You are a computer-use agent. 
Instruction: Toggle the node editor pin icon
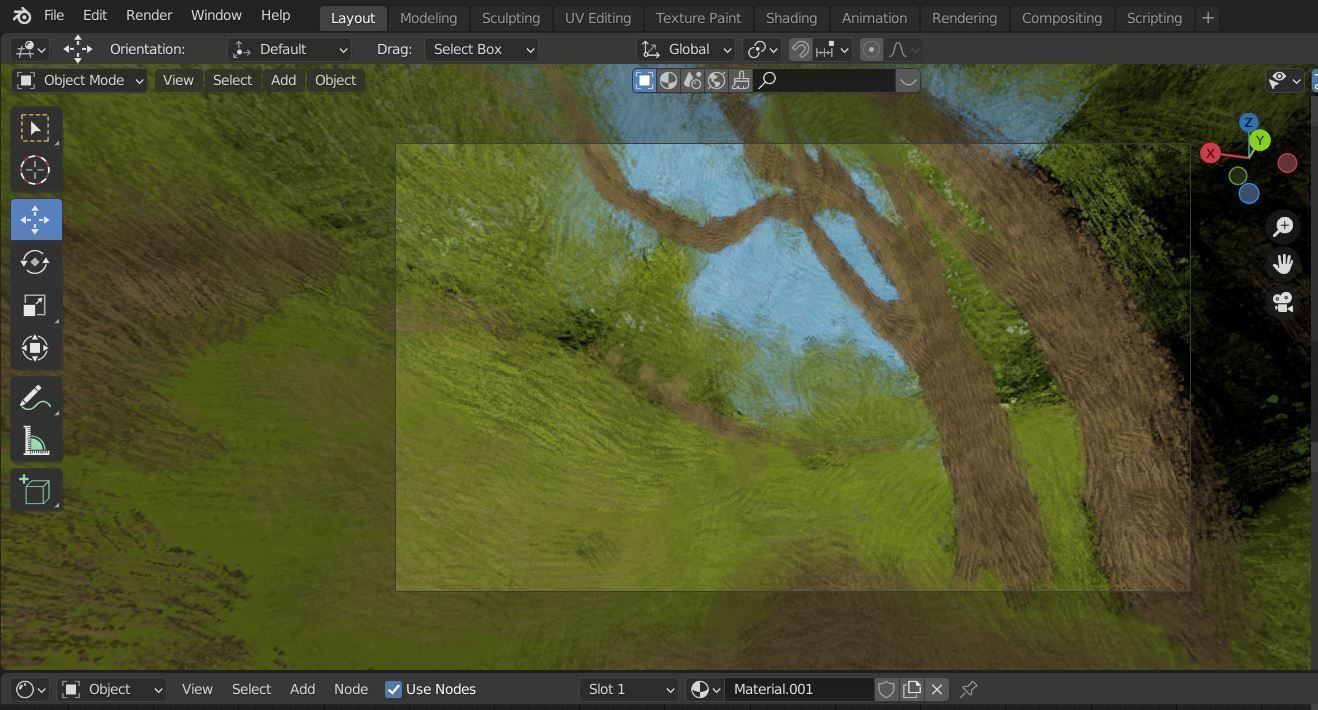pos(968,689)
